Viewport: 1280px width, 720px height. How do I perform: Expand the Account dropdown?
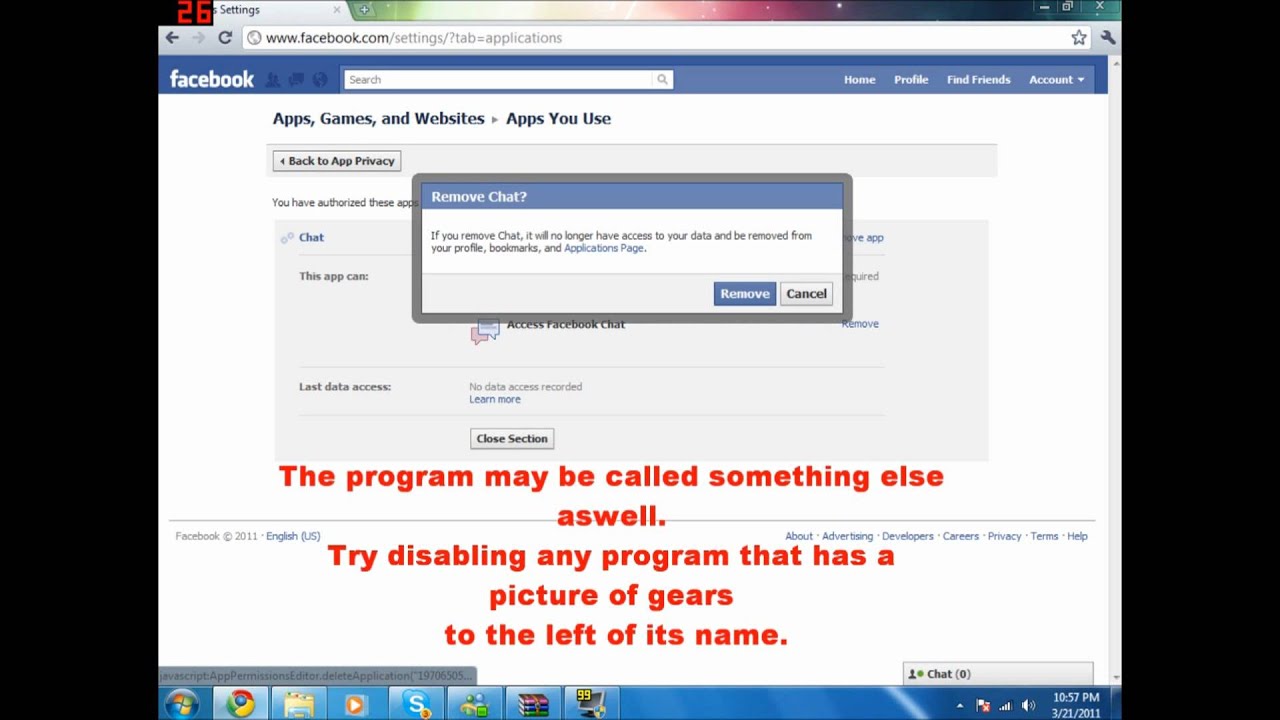pos(1057,79)
